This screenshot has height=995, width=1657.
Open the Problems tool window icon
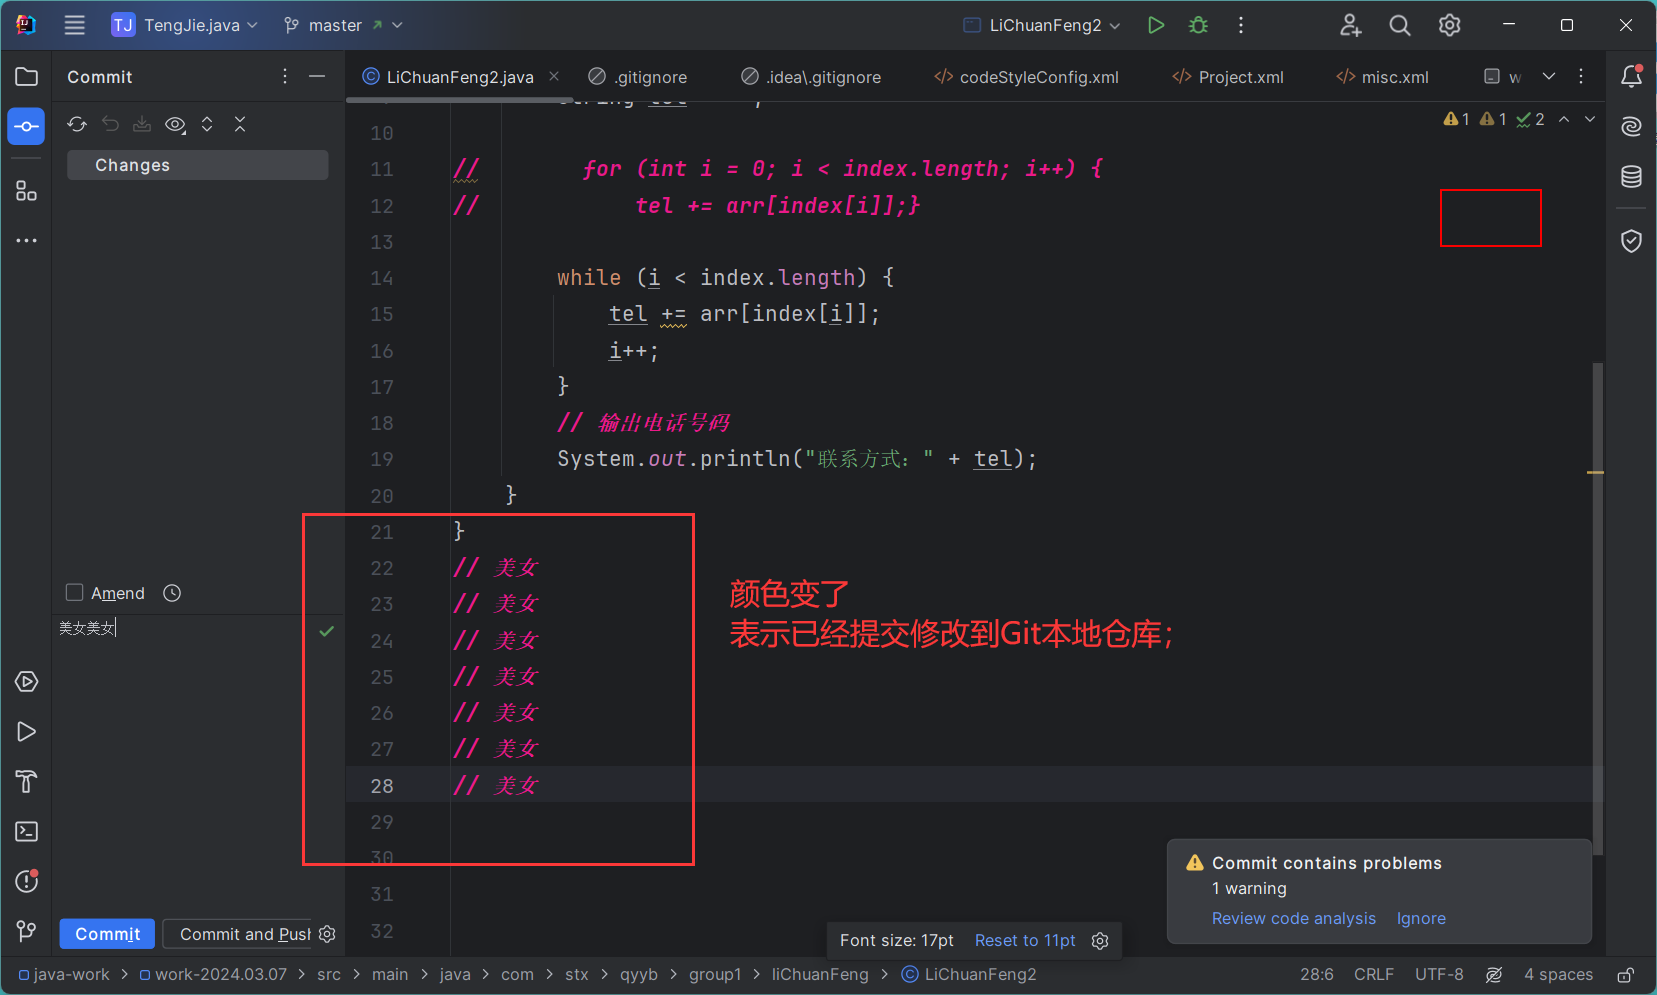[27, 881]
